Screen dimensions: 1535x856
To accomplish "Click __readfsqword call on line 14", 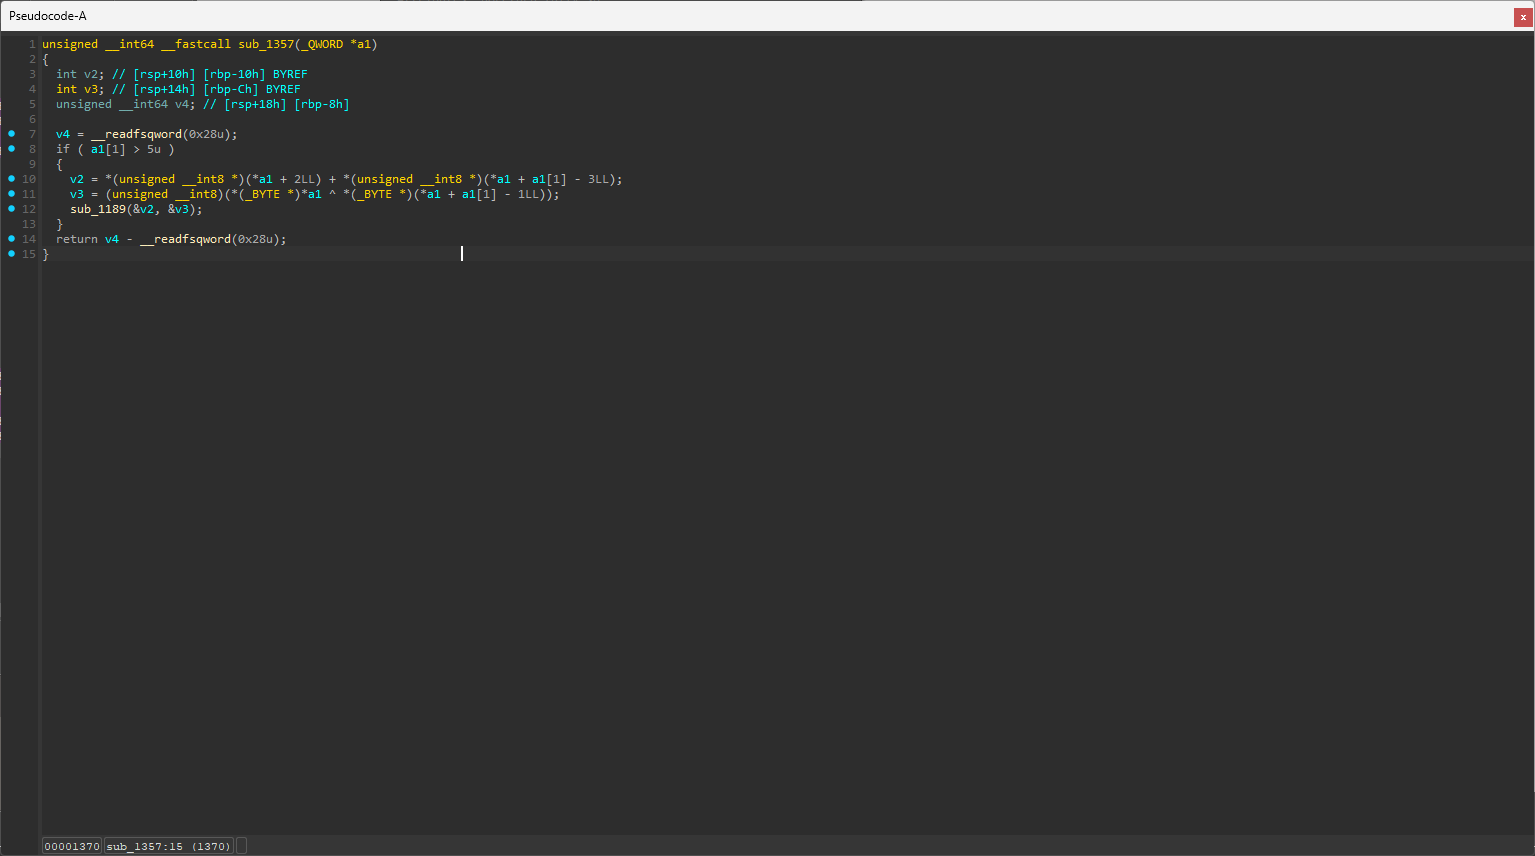I will (185, 239).
